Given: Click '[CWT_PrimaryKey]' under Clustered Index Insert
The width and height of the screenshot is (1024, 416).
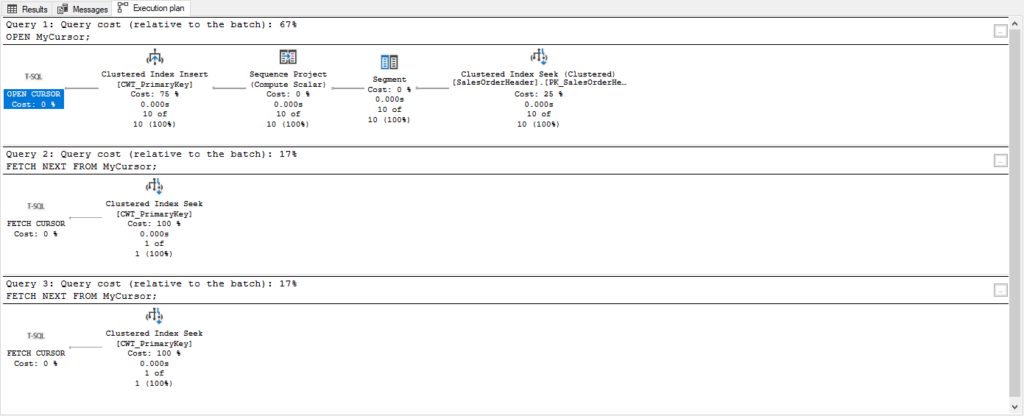Looking at the screenshot, I should coord(154,84).
